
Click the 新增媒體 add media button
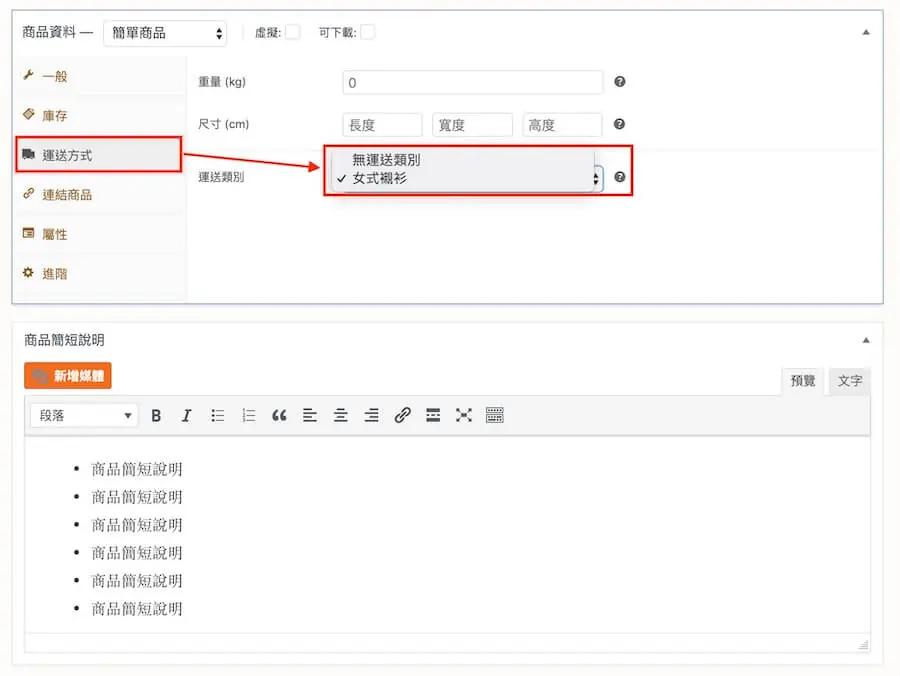68,376
